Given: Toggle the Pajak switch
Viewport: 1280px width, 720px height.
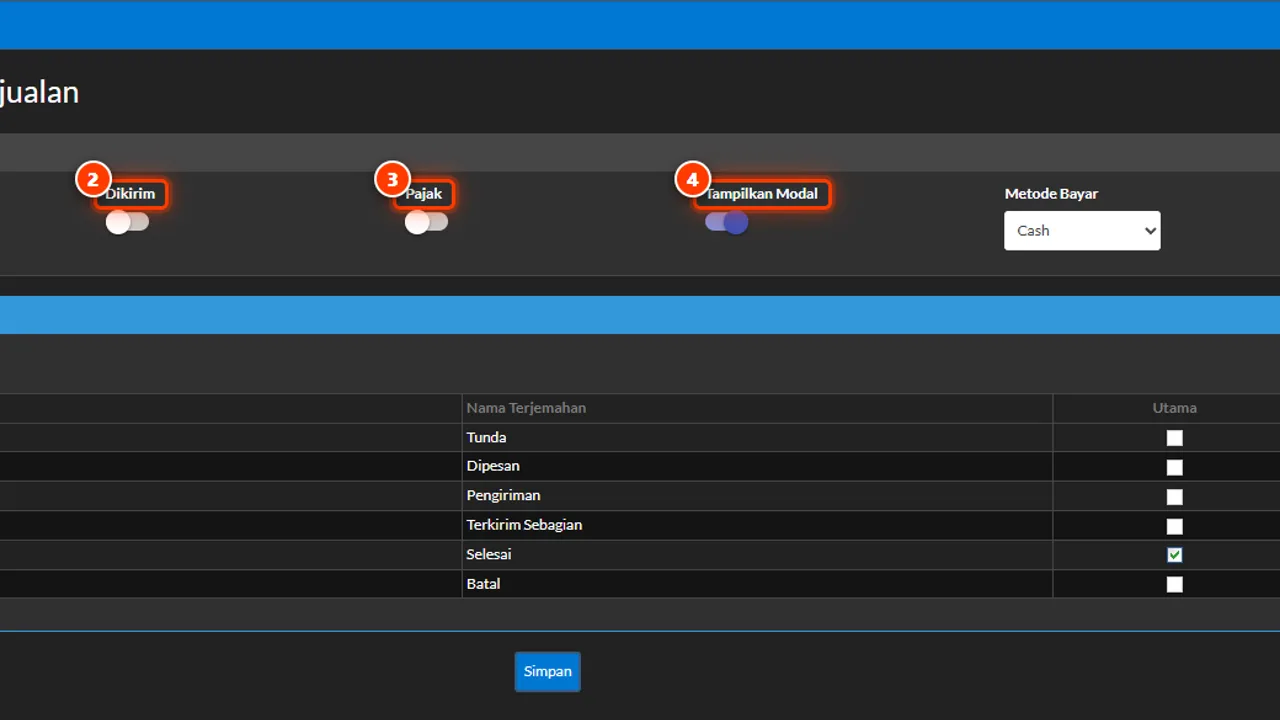Looking at the screenshot, I should click(427, 222).
